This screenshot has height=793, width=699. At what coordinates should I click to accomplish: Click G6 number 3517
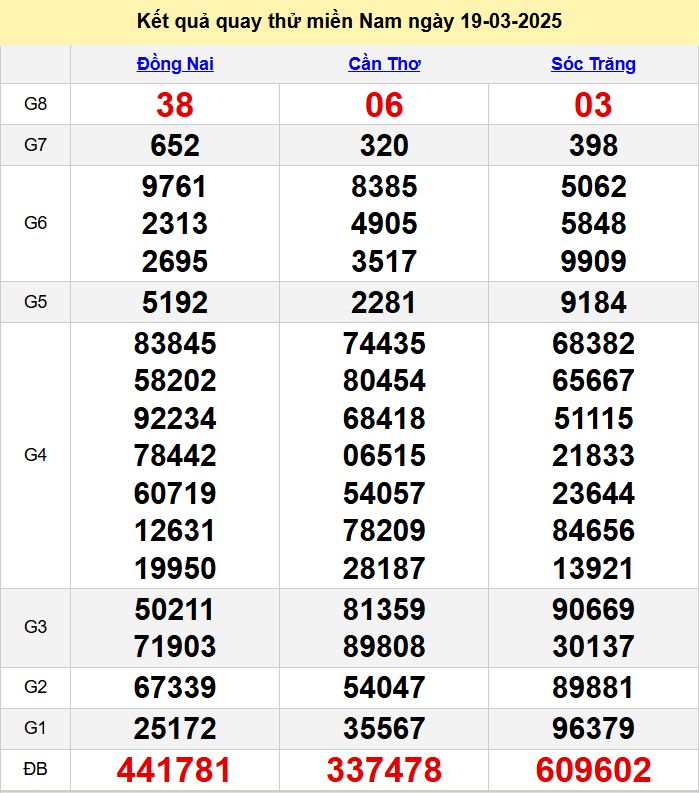pos(384,261)
